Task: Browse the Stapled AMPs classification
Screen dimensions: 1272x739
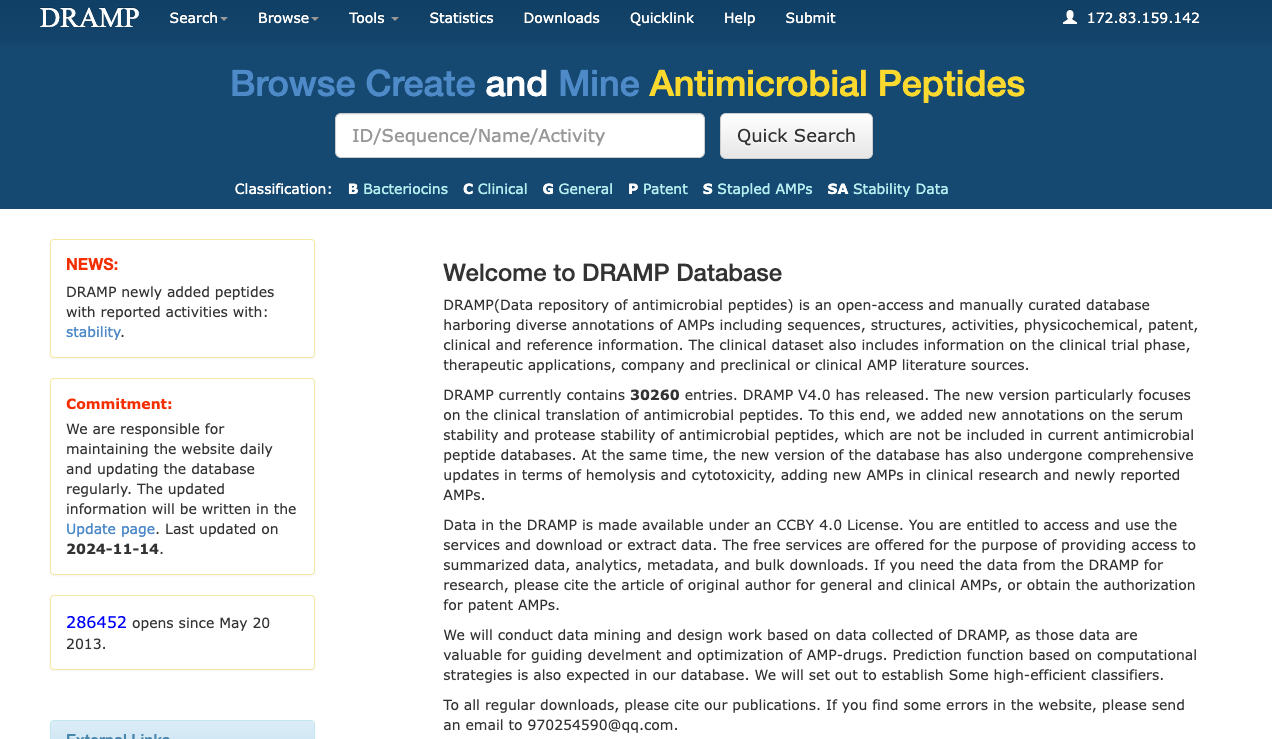Action: 764,189
